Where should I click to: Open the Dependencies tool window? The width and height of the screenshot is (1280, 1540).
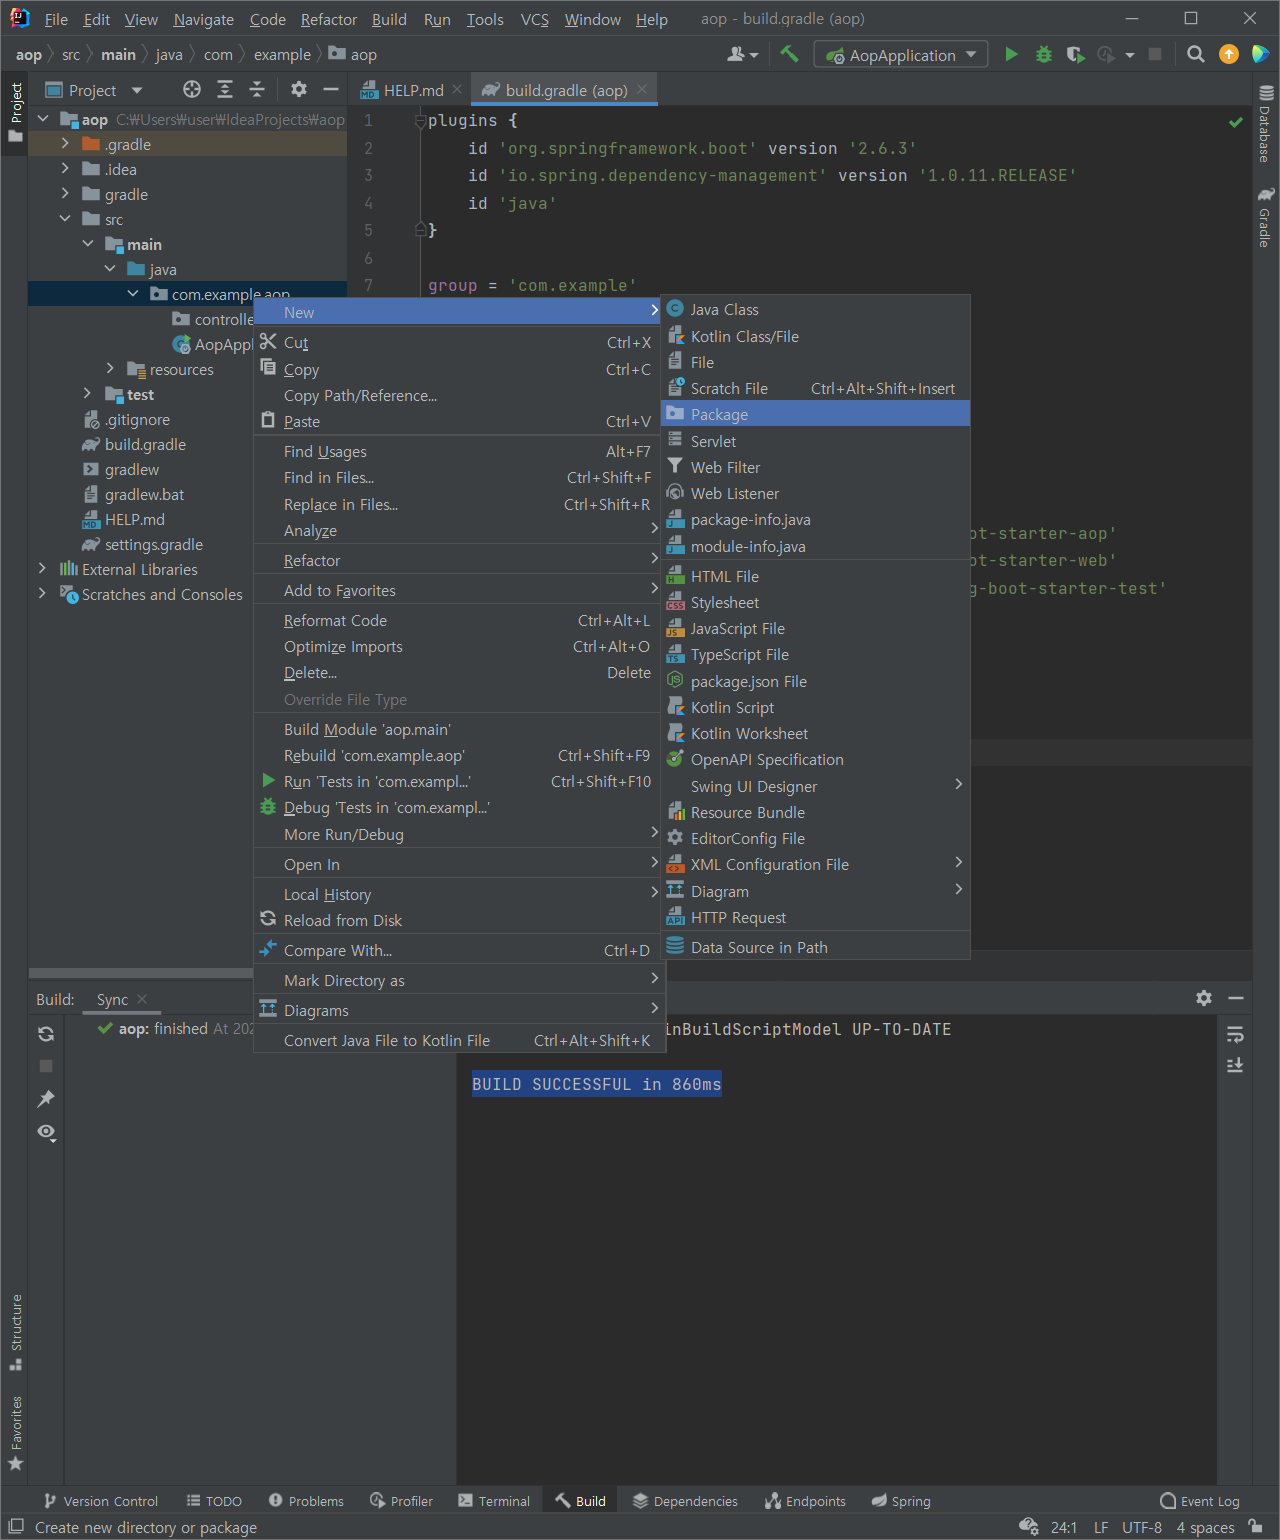point(685,1501)
